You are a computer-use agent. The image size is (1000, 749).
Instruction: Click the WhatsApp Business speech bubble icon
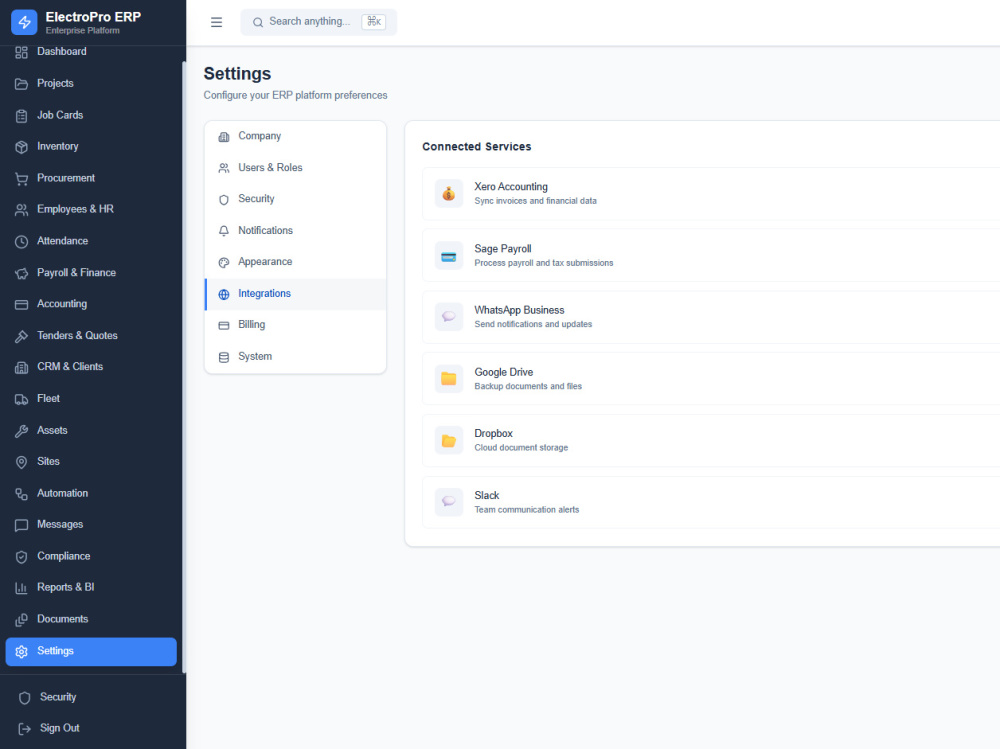pyautogui.click(x=449, y=316)
